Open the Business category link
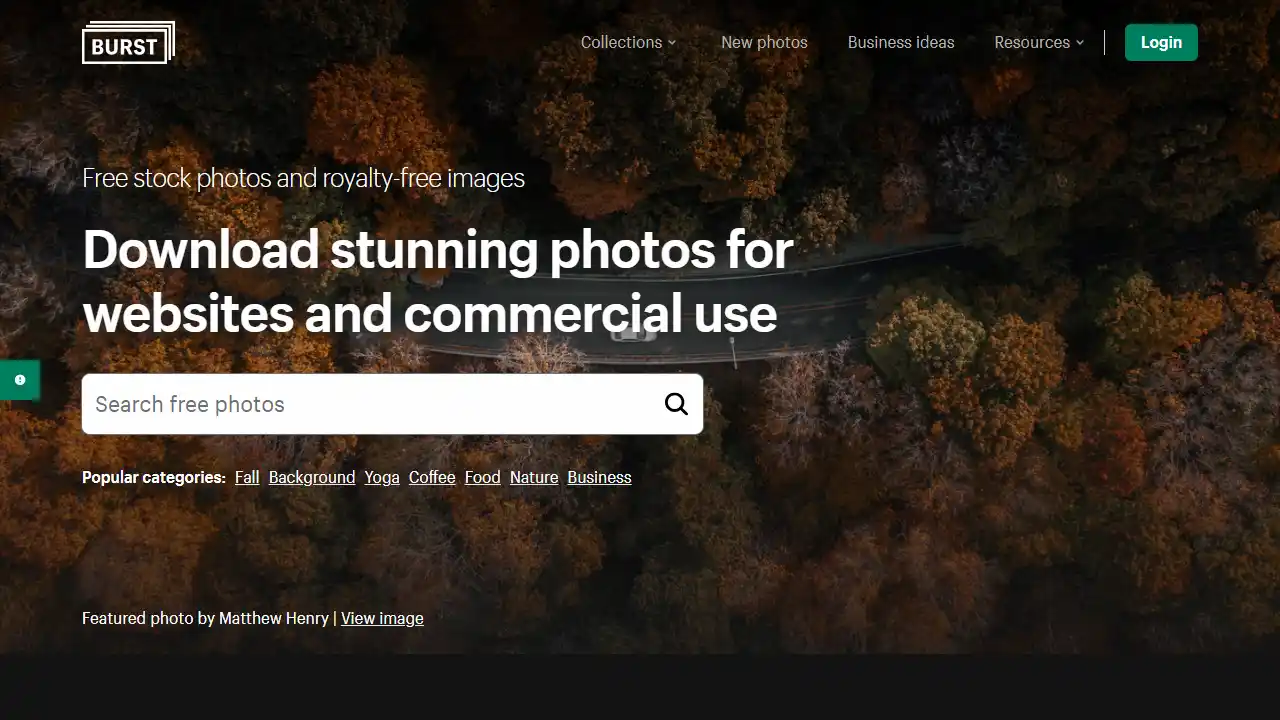This screenshot has height=720, width=1280. pos(599,477)
